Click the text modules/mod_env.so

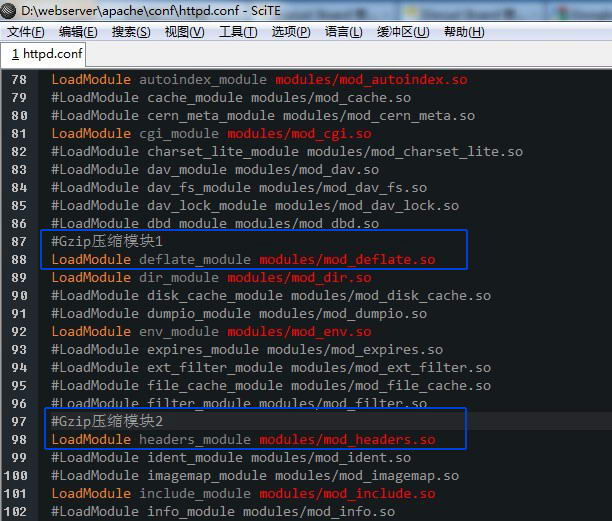coord(299,332)
